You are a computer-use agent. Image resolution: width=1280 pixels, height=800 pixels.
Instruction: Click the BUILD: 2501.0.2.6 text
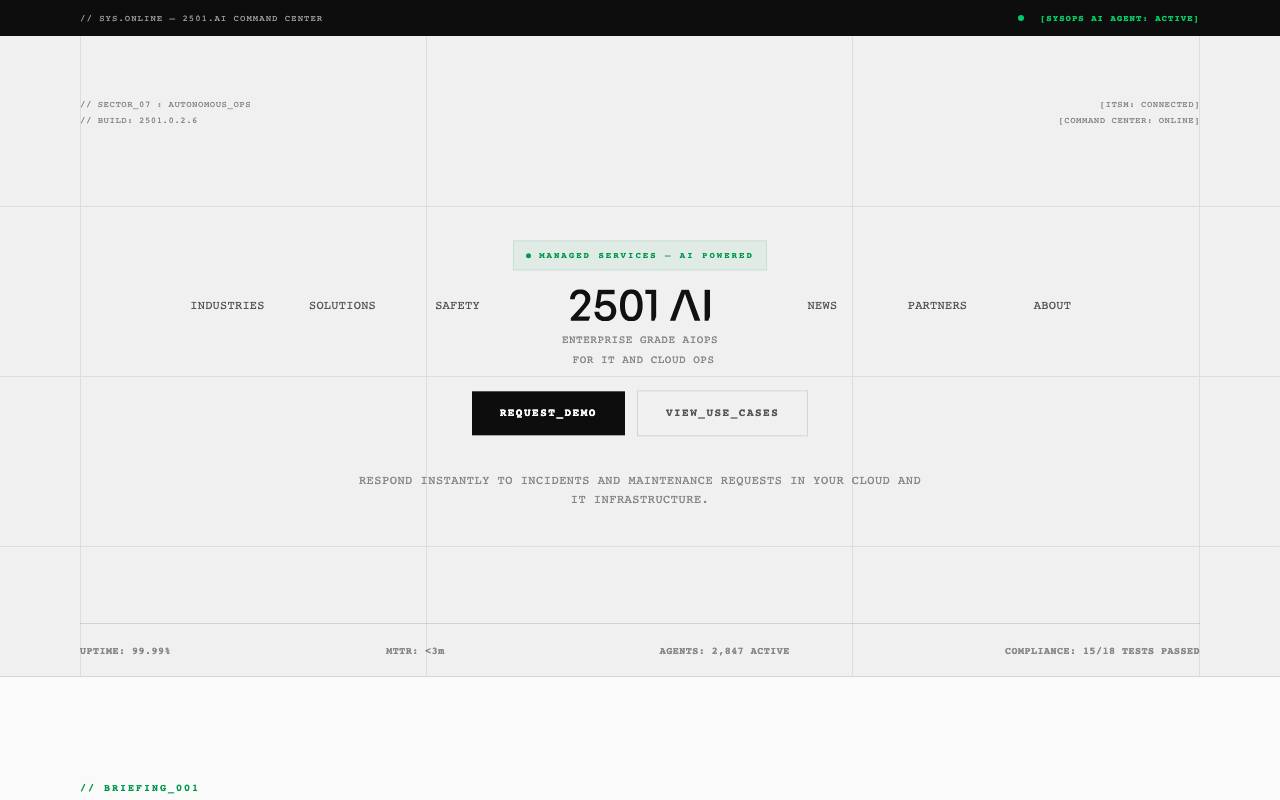[139, 120]
